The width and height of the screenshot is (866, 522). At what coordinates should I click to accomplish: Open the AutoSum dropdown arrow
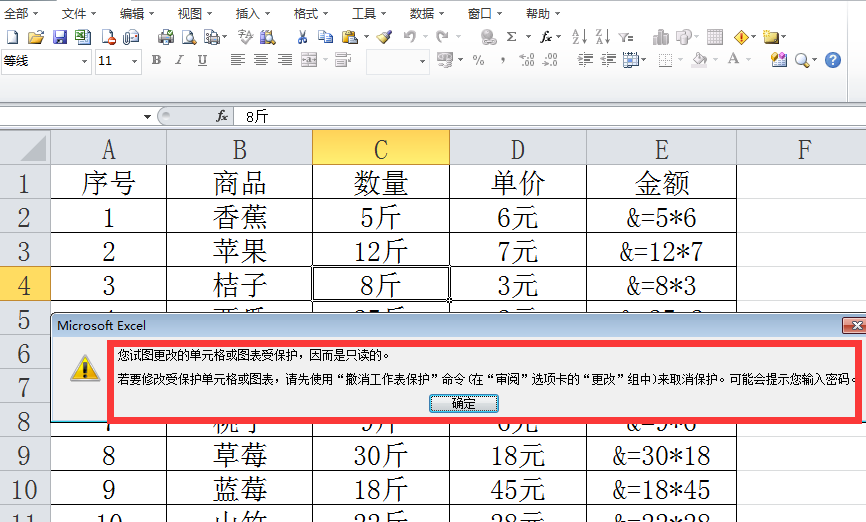point(528,37)
